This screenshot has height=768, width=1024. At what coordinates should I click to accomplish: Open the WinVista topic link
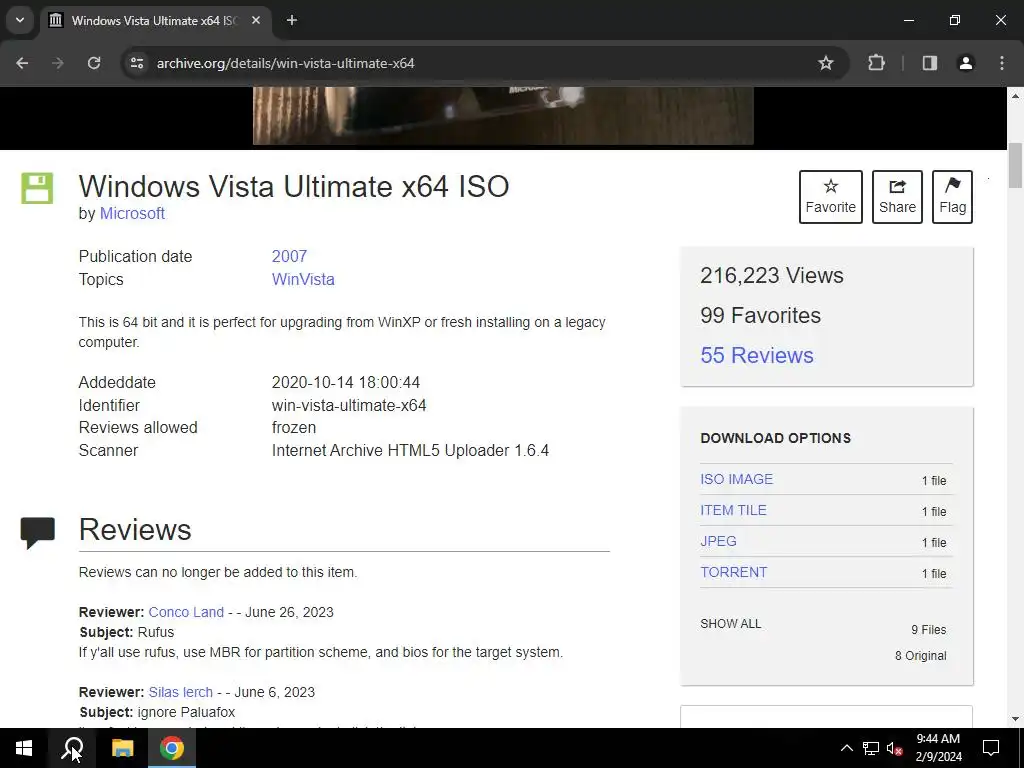pos(303,279)
